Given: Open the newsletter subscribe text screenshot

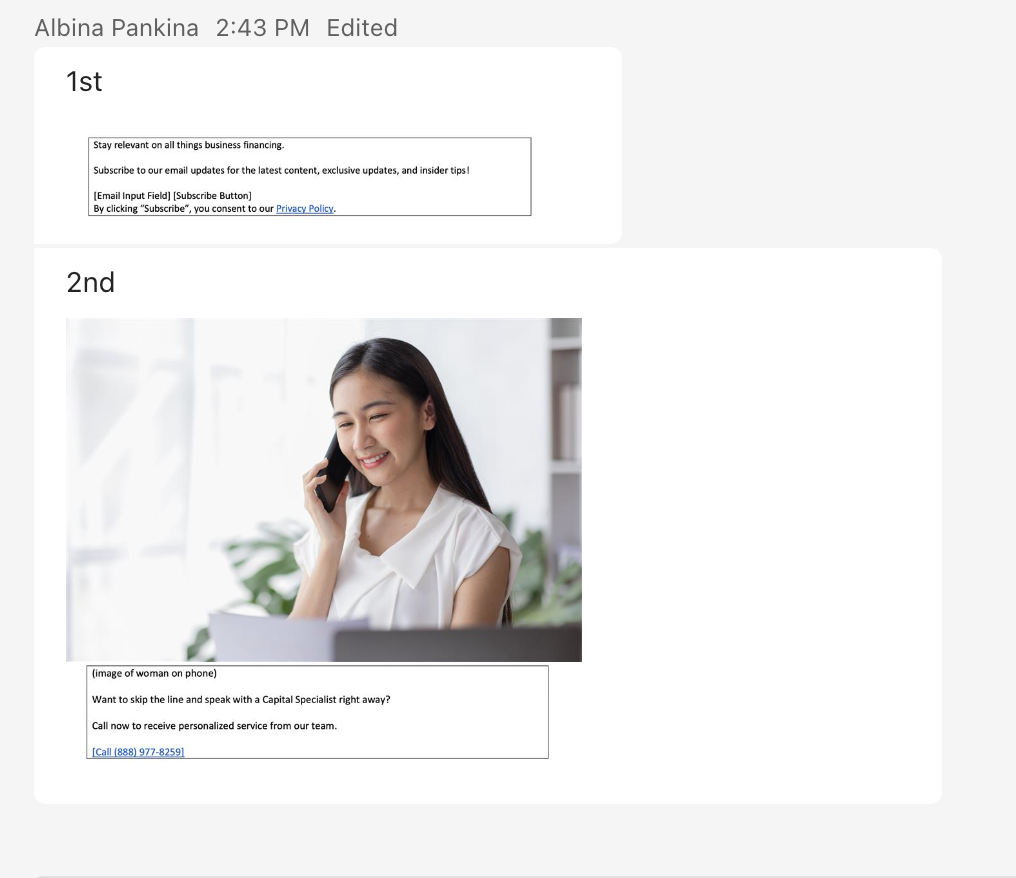Looking at the screenshot, I should coord(310,176).
